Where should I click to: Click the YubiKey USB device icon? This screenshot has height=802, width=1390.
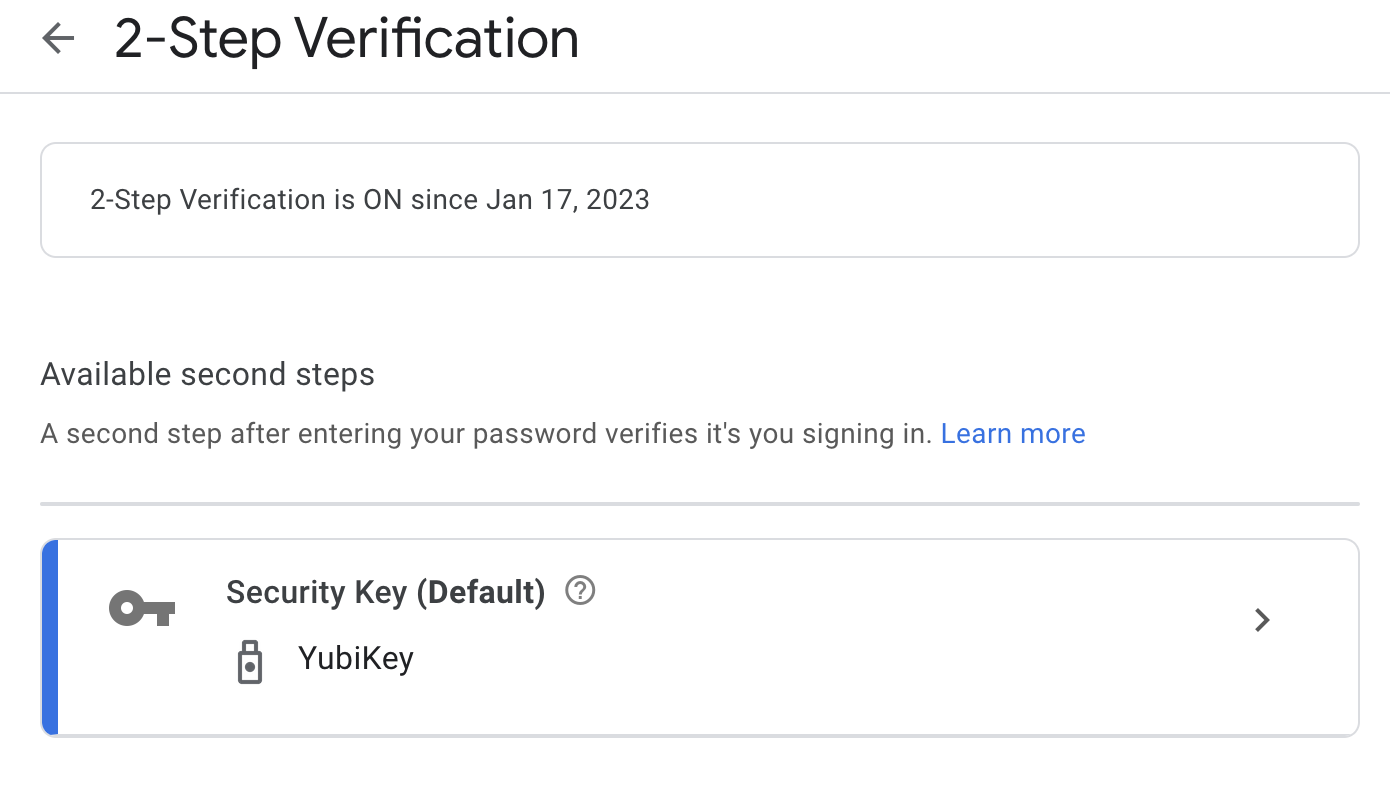249,661
